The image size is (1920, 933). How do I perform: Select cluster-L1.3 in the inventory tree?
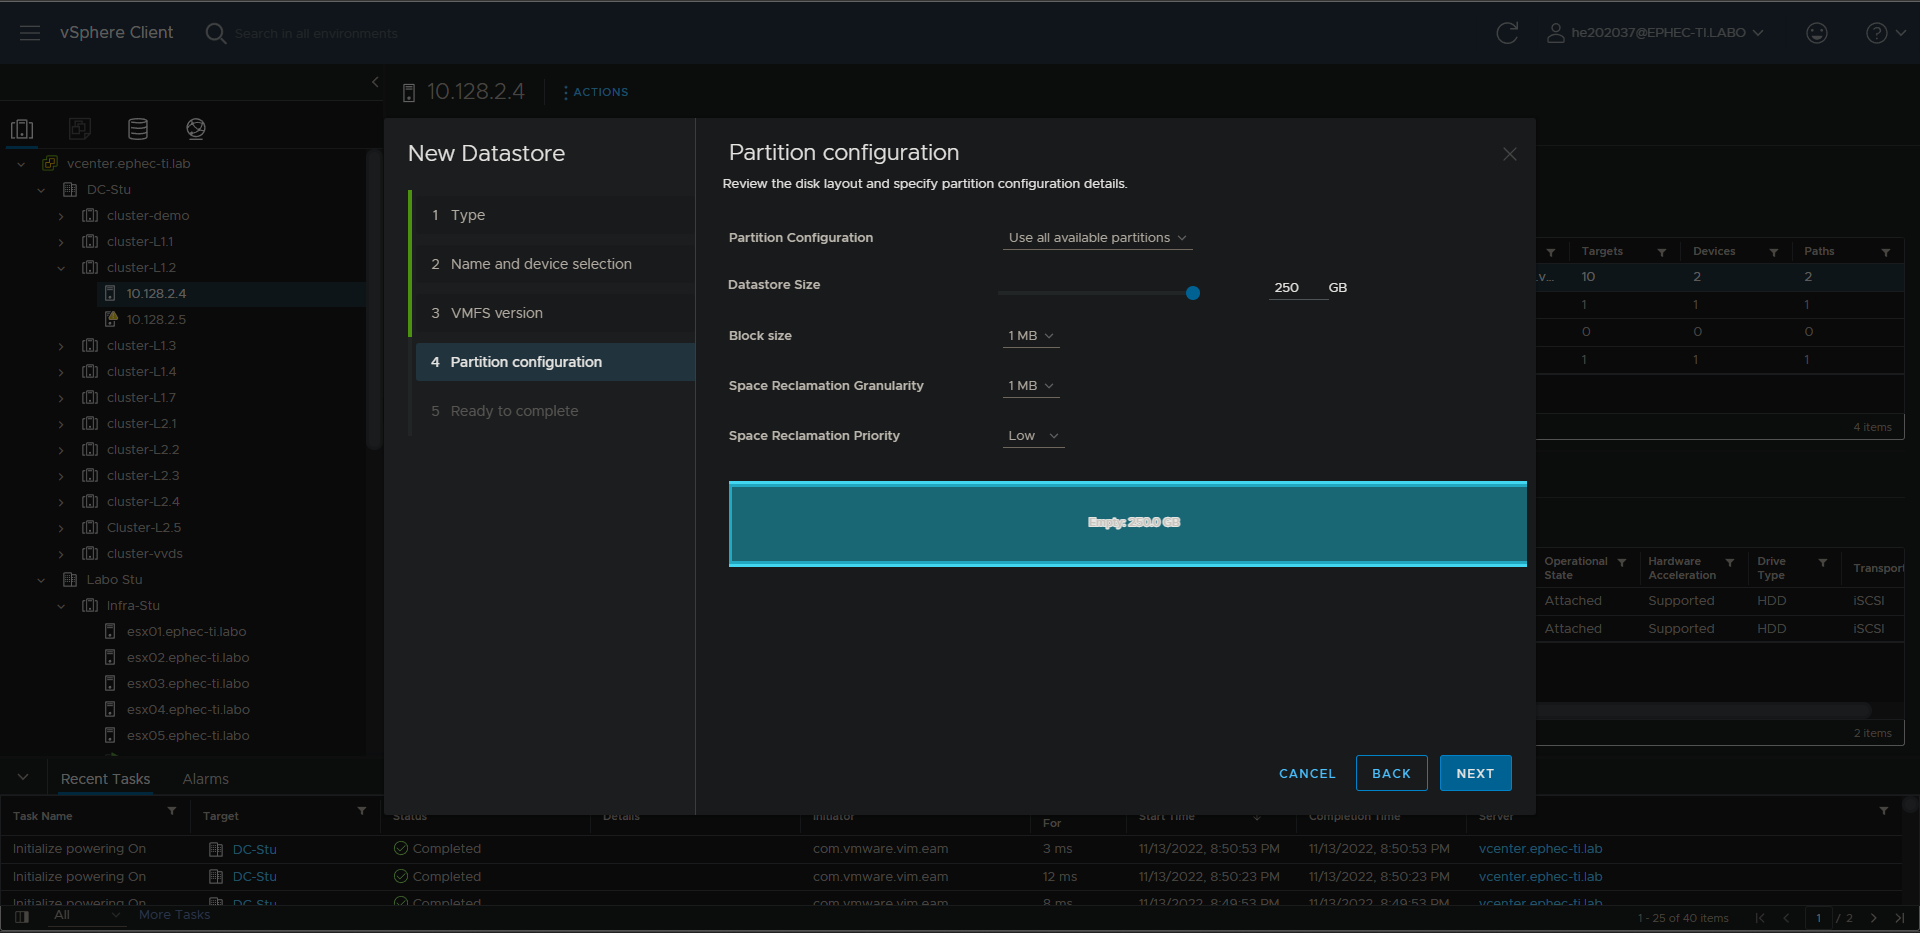(x=141, y=346)
